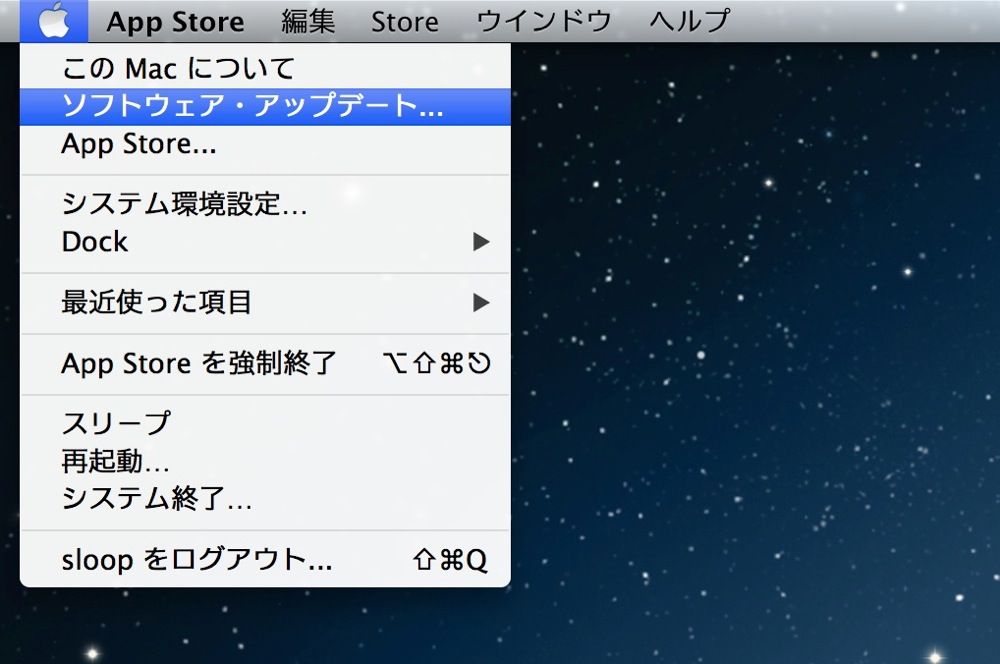Open the ウインドウ menu

(544, 22)
